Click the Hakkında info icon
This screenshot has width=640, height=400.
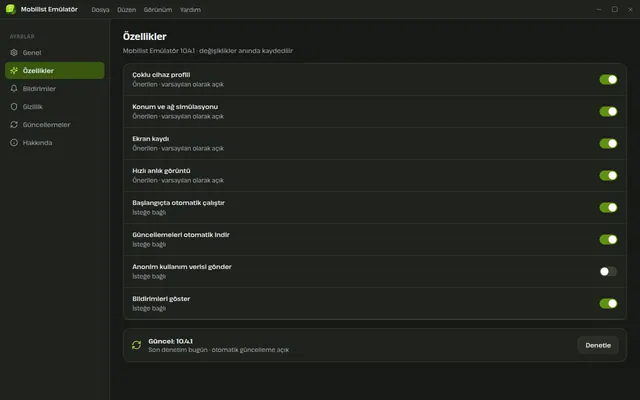[x=14, y=142]
